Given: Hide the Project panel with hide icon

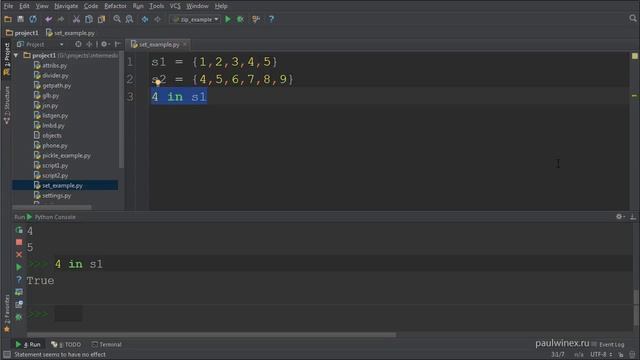Looking at the screenshot, I should coord(118,44).
